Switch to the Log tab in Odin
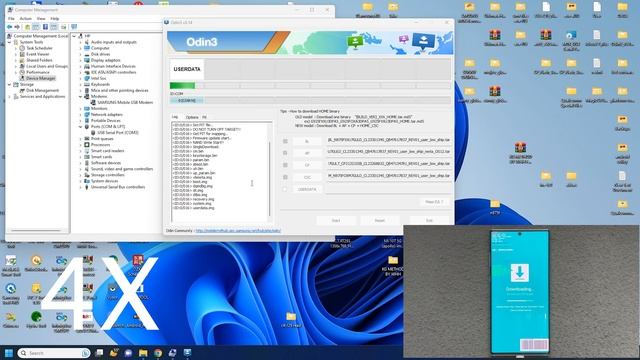This screenshot has height=360, width=640. click(x=175, y=117)
